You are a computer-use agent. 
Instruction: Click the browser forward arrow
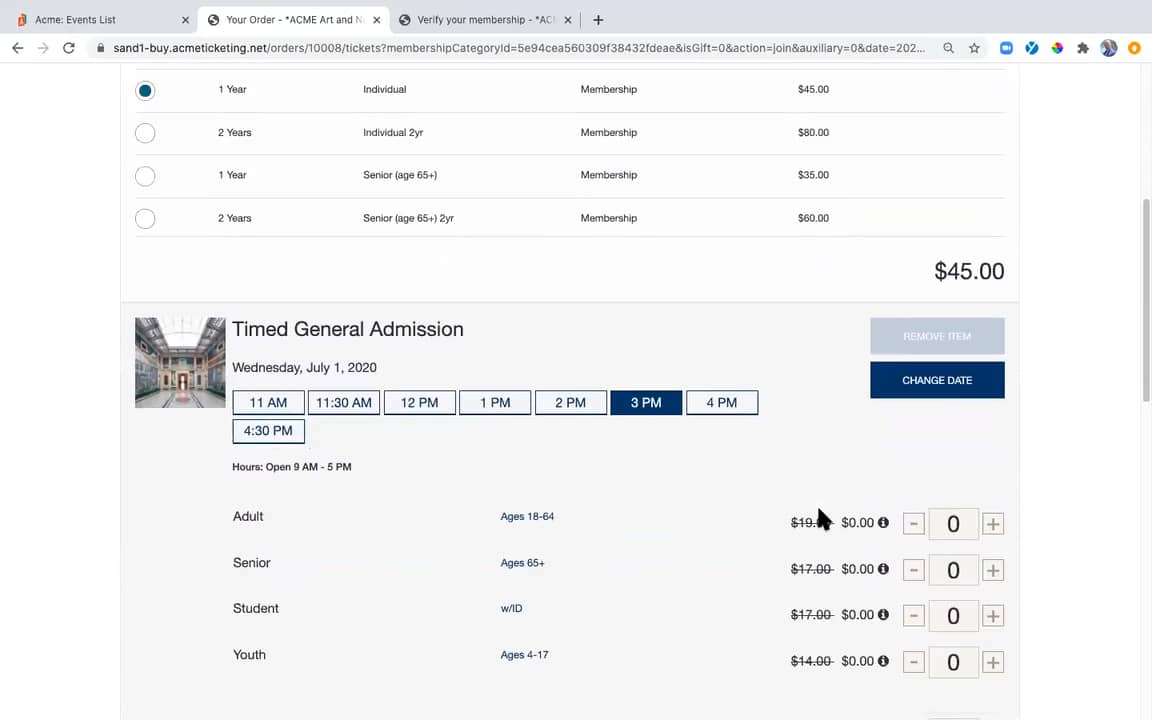[43, 48]
